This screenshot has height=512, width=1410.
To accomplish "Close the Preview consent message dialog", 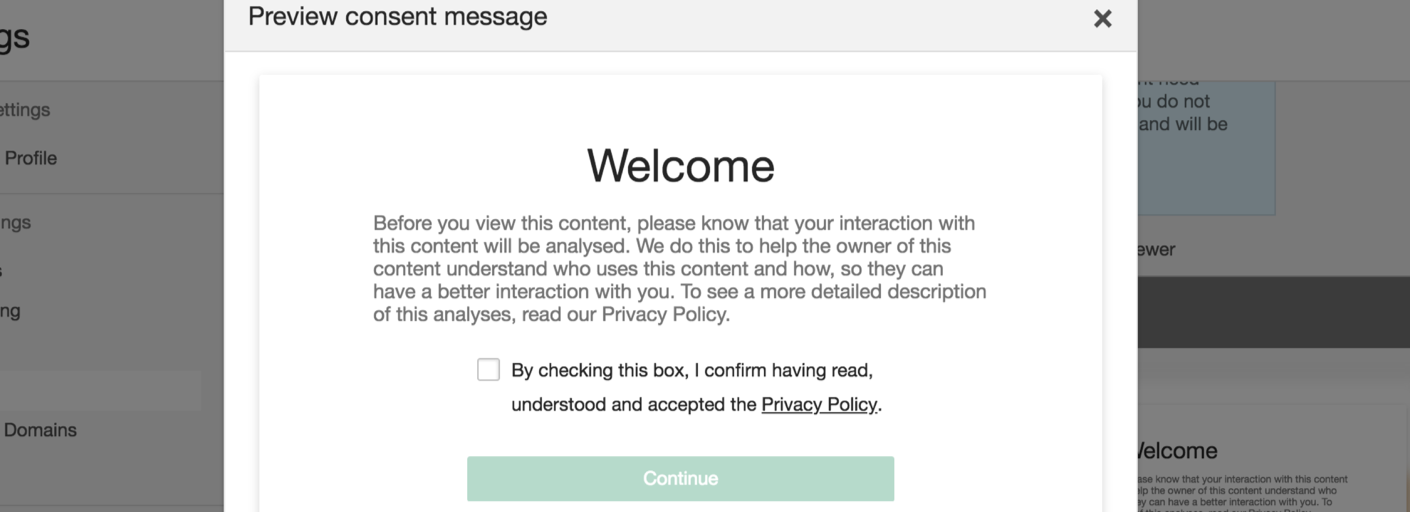I will tap(1102, 19).
